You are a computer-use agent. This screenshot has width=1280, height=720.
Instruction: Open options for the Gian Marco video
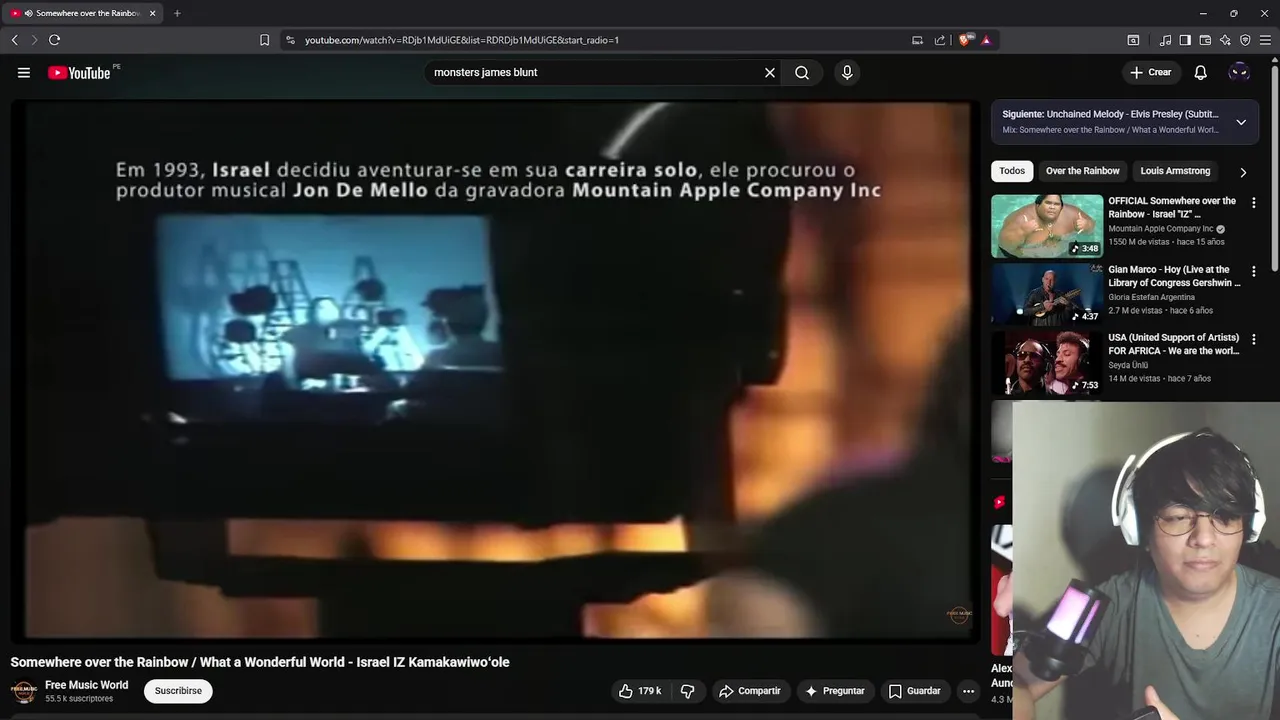[1254, 271]
